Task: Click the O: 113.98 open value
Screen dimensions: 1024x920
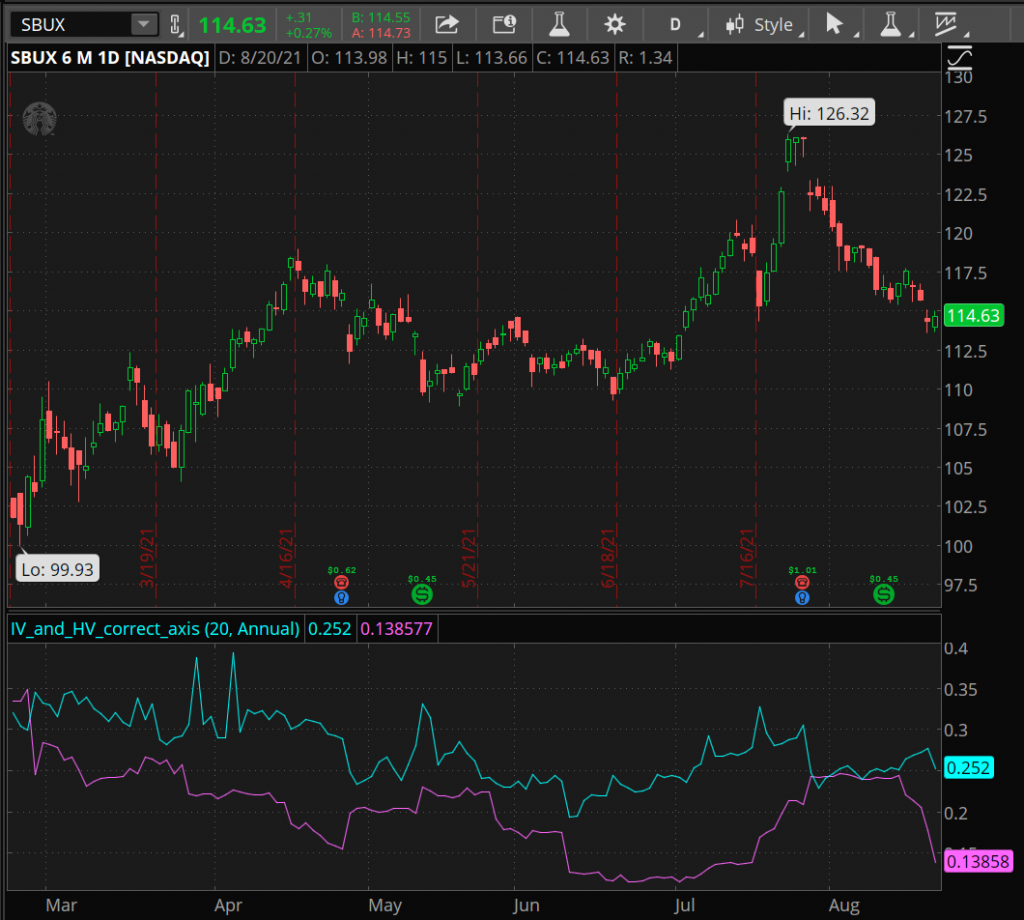Action: click(349, 58)
